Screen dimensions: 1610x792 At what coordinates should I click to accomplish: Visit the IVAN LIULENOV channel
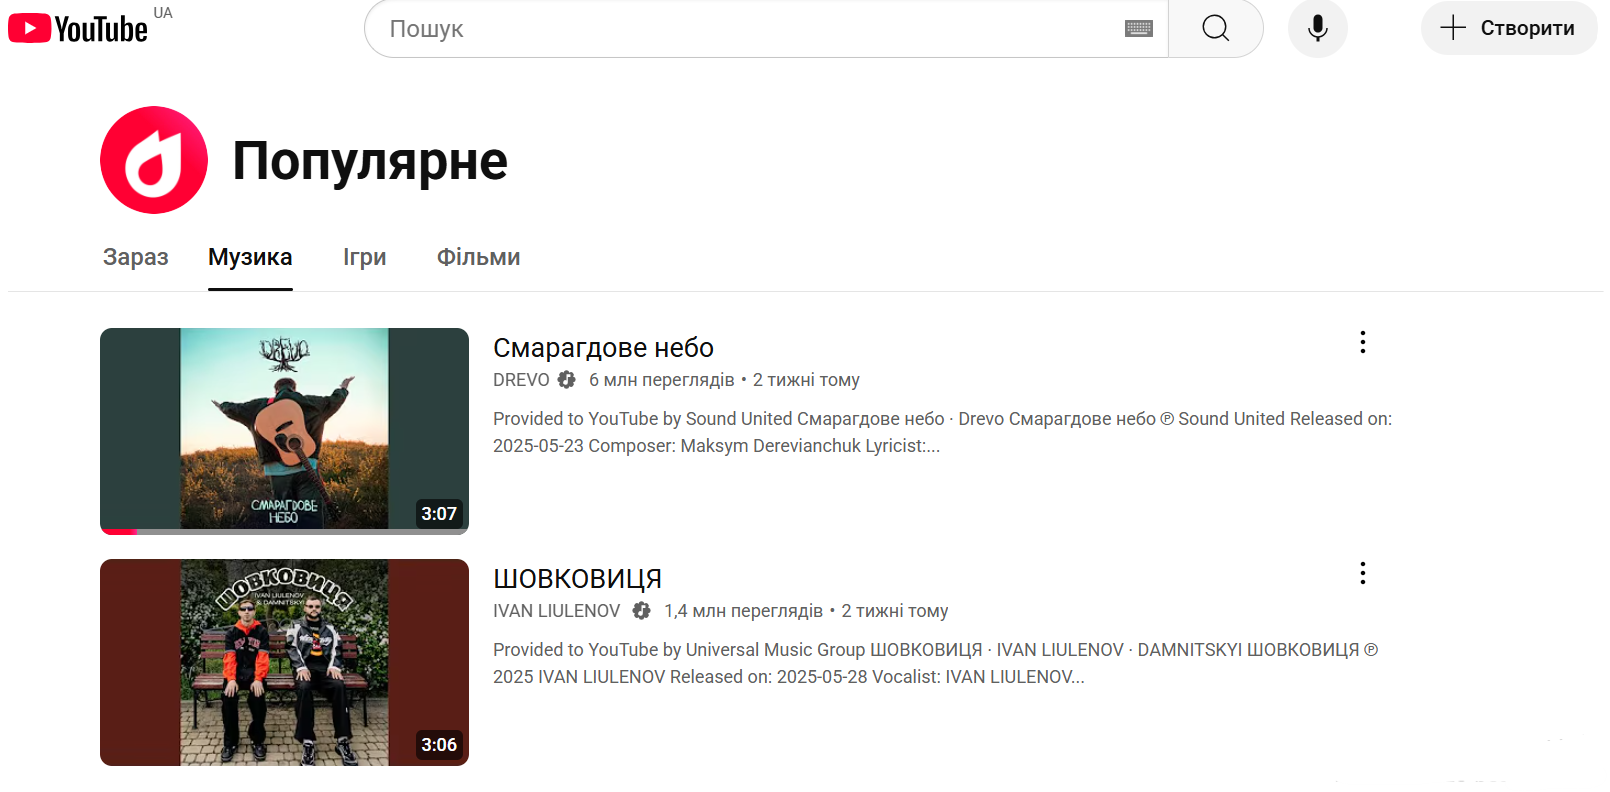[556, 611]
